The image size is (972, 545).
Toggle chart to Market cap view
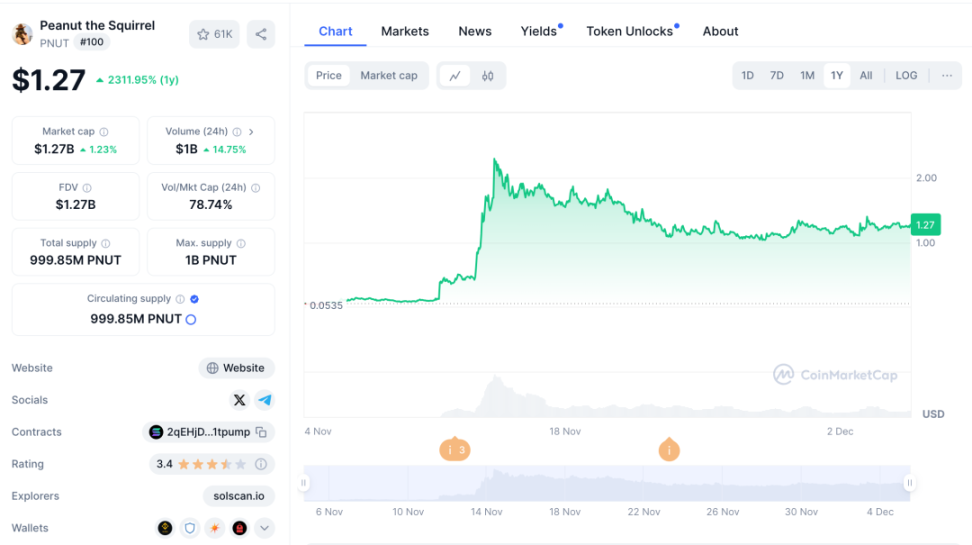coord(388,76)
